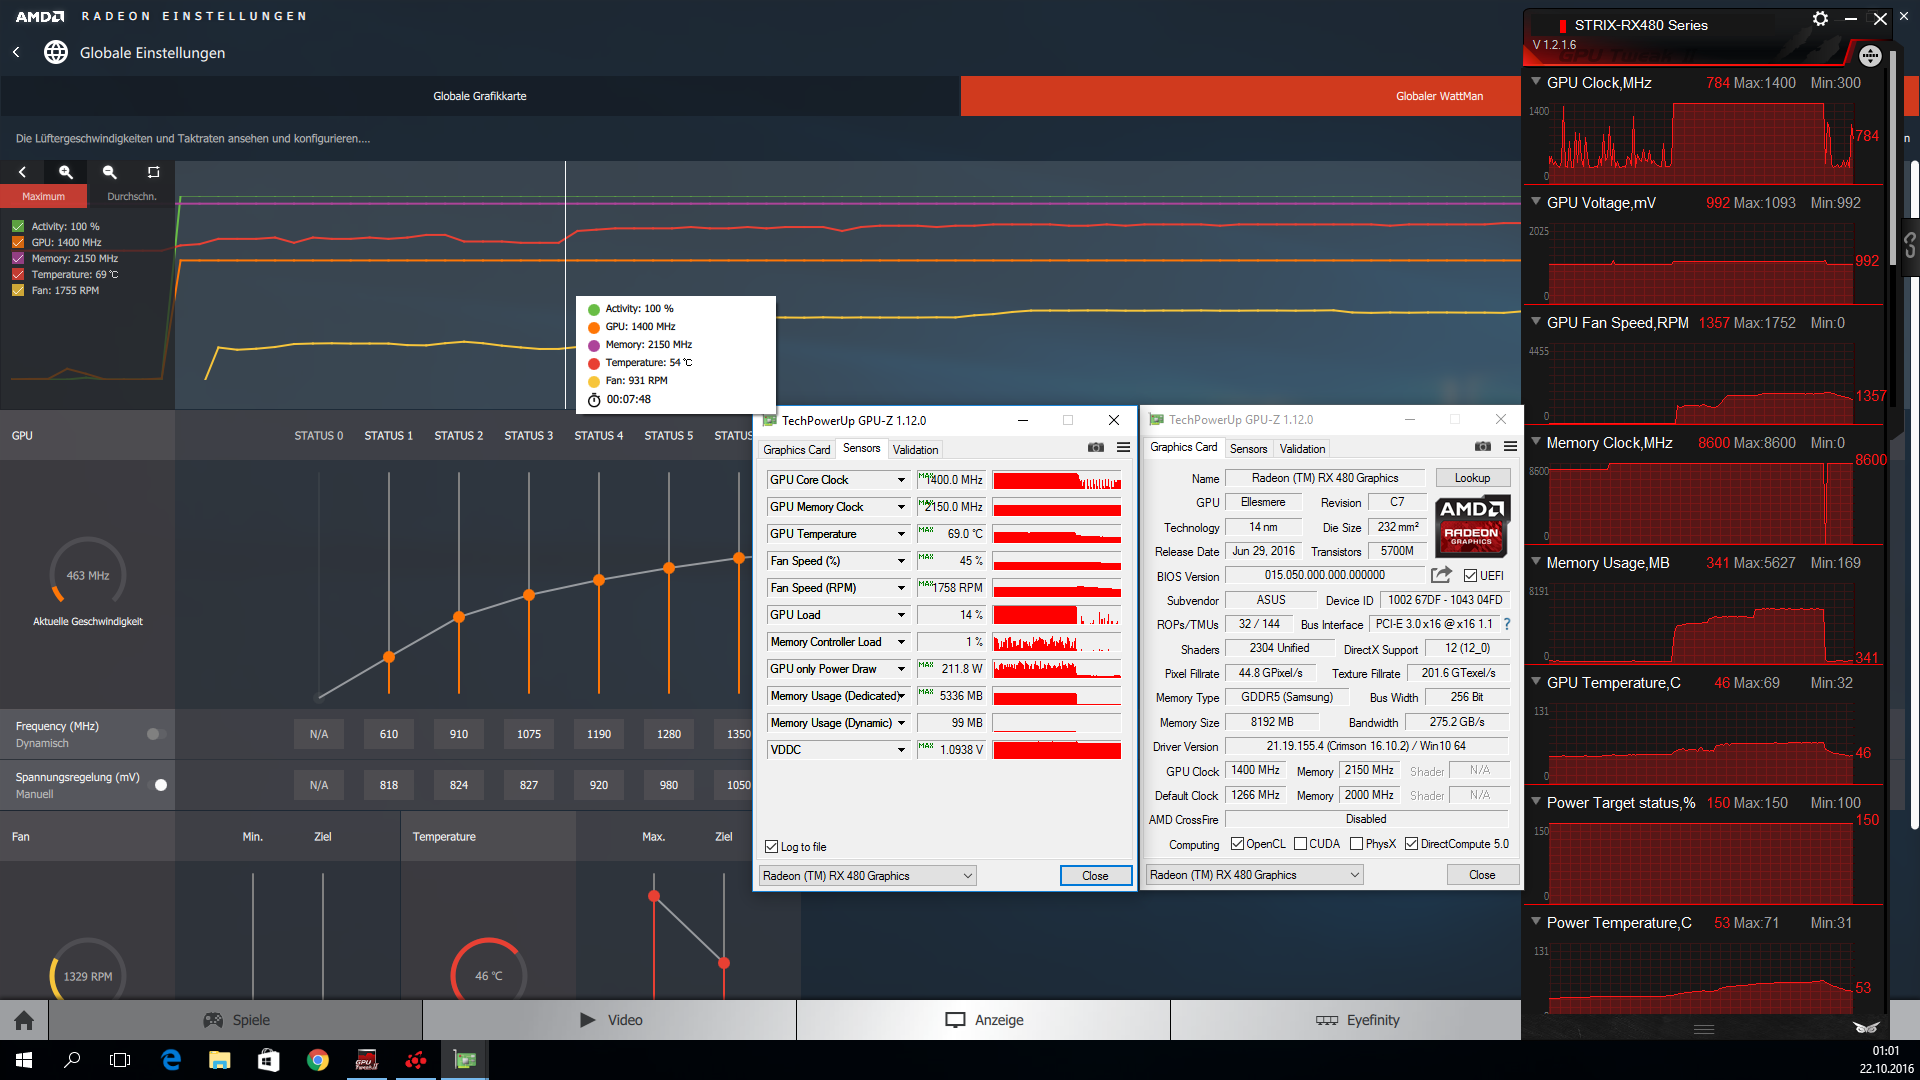Image resolution: width=1920 pixels, height=1080 pixels.
Task: Switch to the Globale Grafikkarte tab
Action: click(480, 96)
